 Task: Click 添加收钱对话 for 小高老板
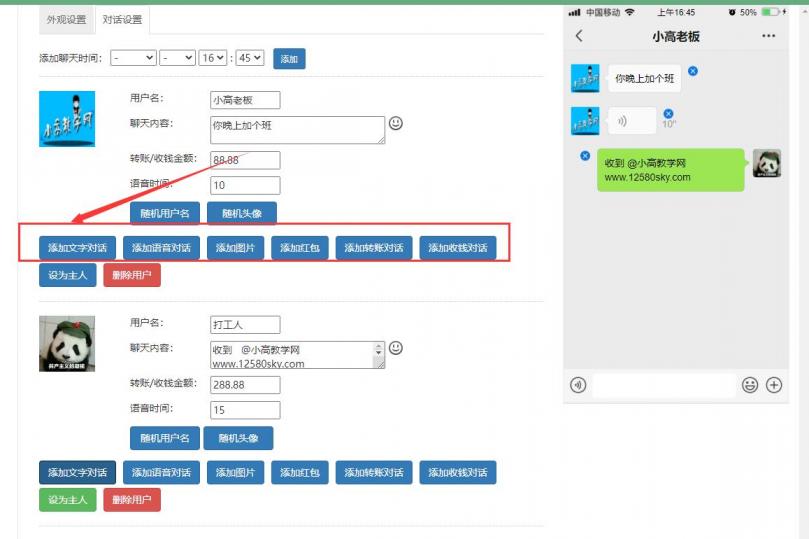pyautogui.click(x=458, y=248)
